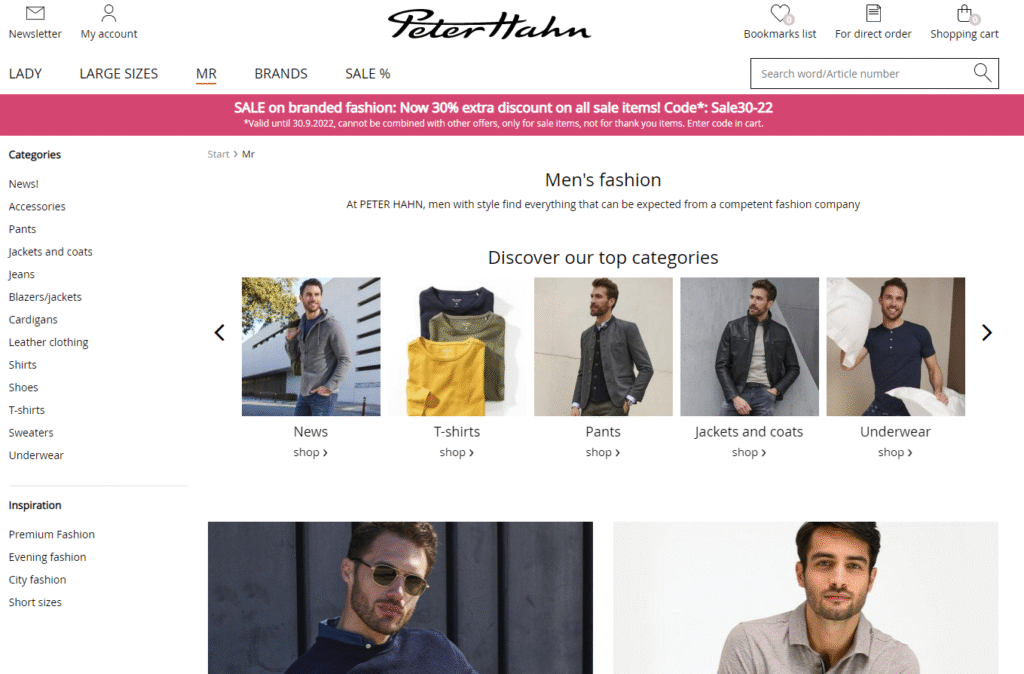Open the Pants category thumbnail

603,347
